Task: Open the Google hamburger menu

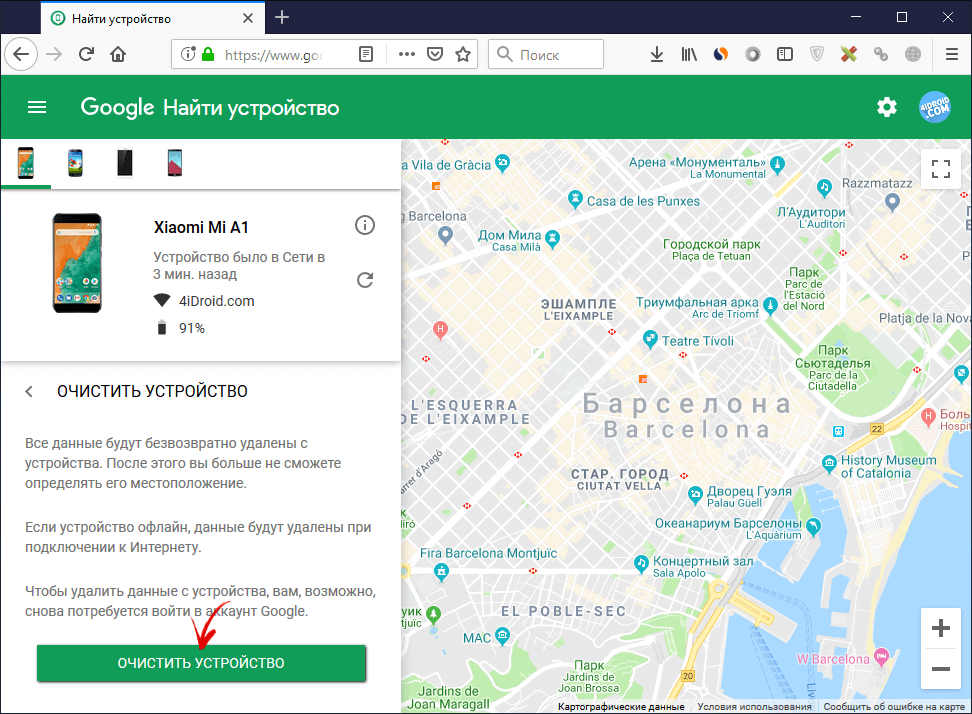Action: (37, 108)
